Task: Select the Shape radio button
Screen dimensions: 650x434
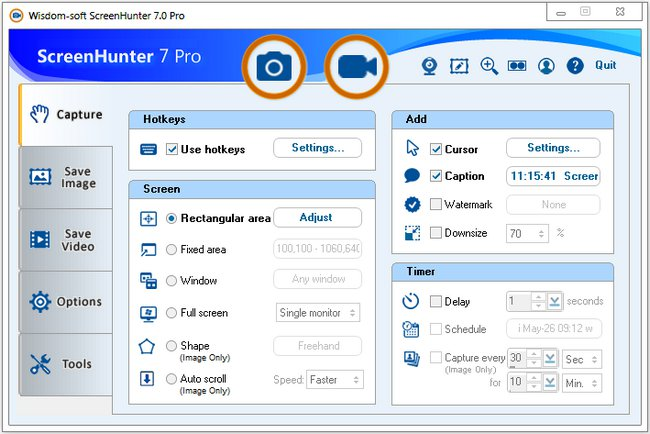Action: tap(172, 346)
